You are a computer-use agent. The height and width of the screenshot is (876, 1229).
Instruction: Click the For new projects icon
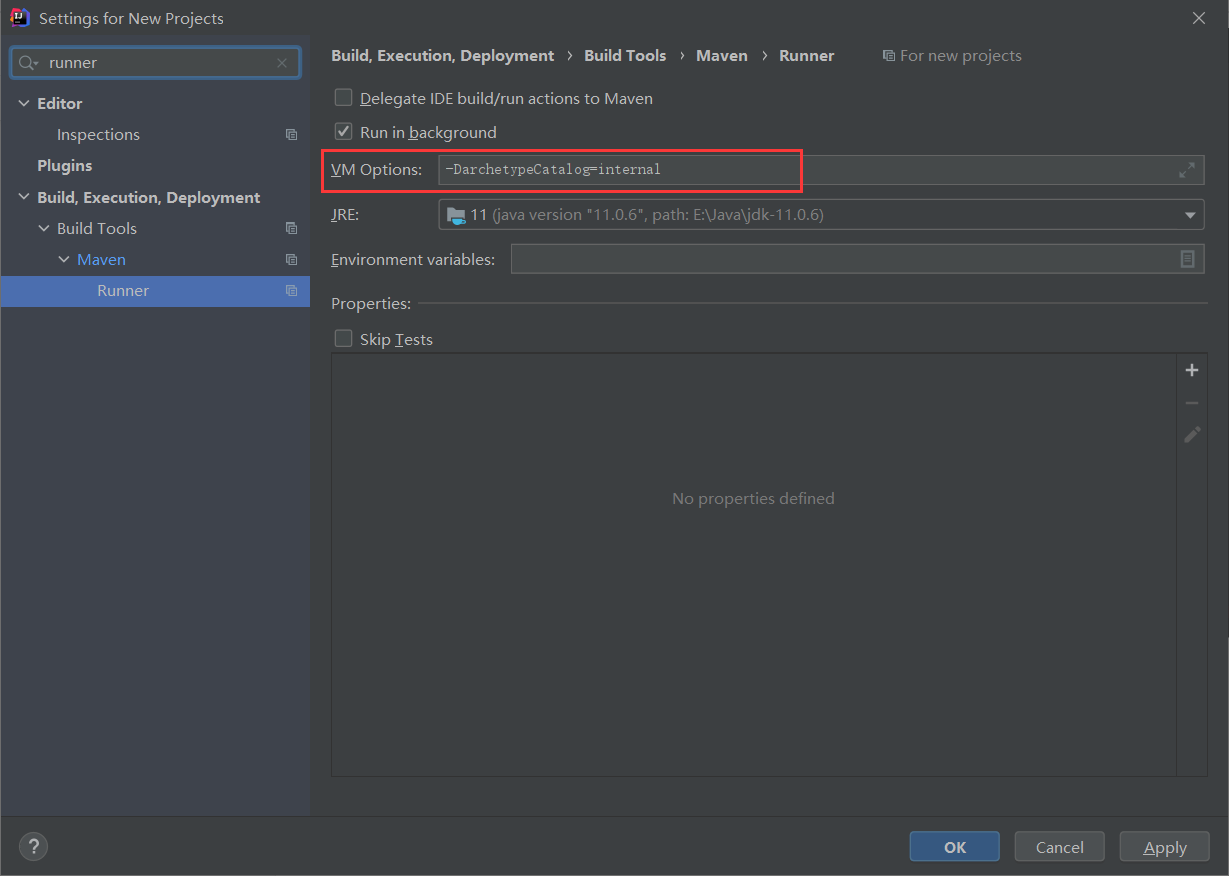888,56
